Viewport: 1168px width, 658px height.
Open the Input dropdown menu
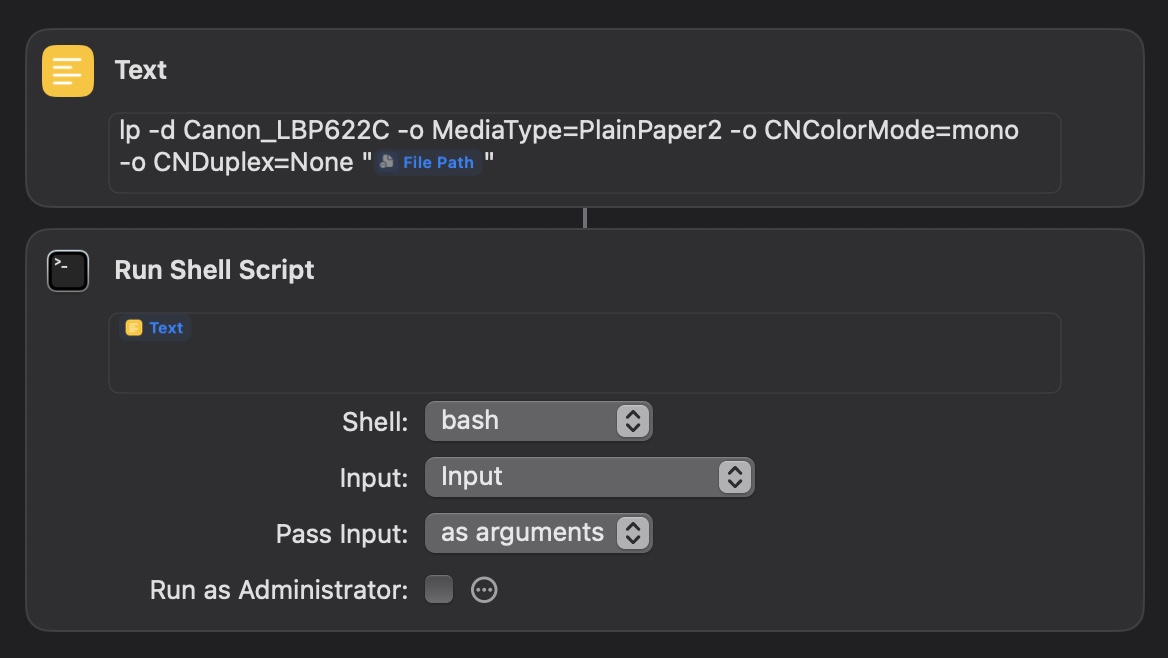pos(589,477)
